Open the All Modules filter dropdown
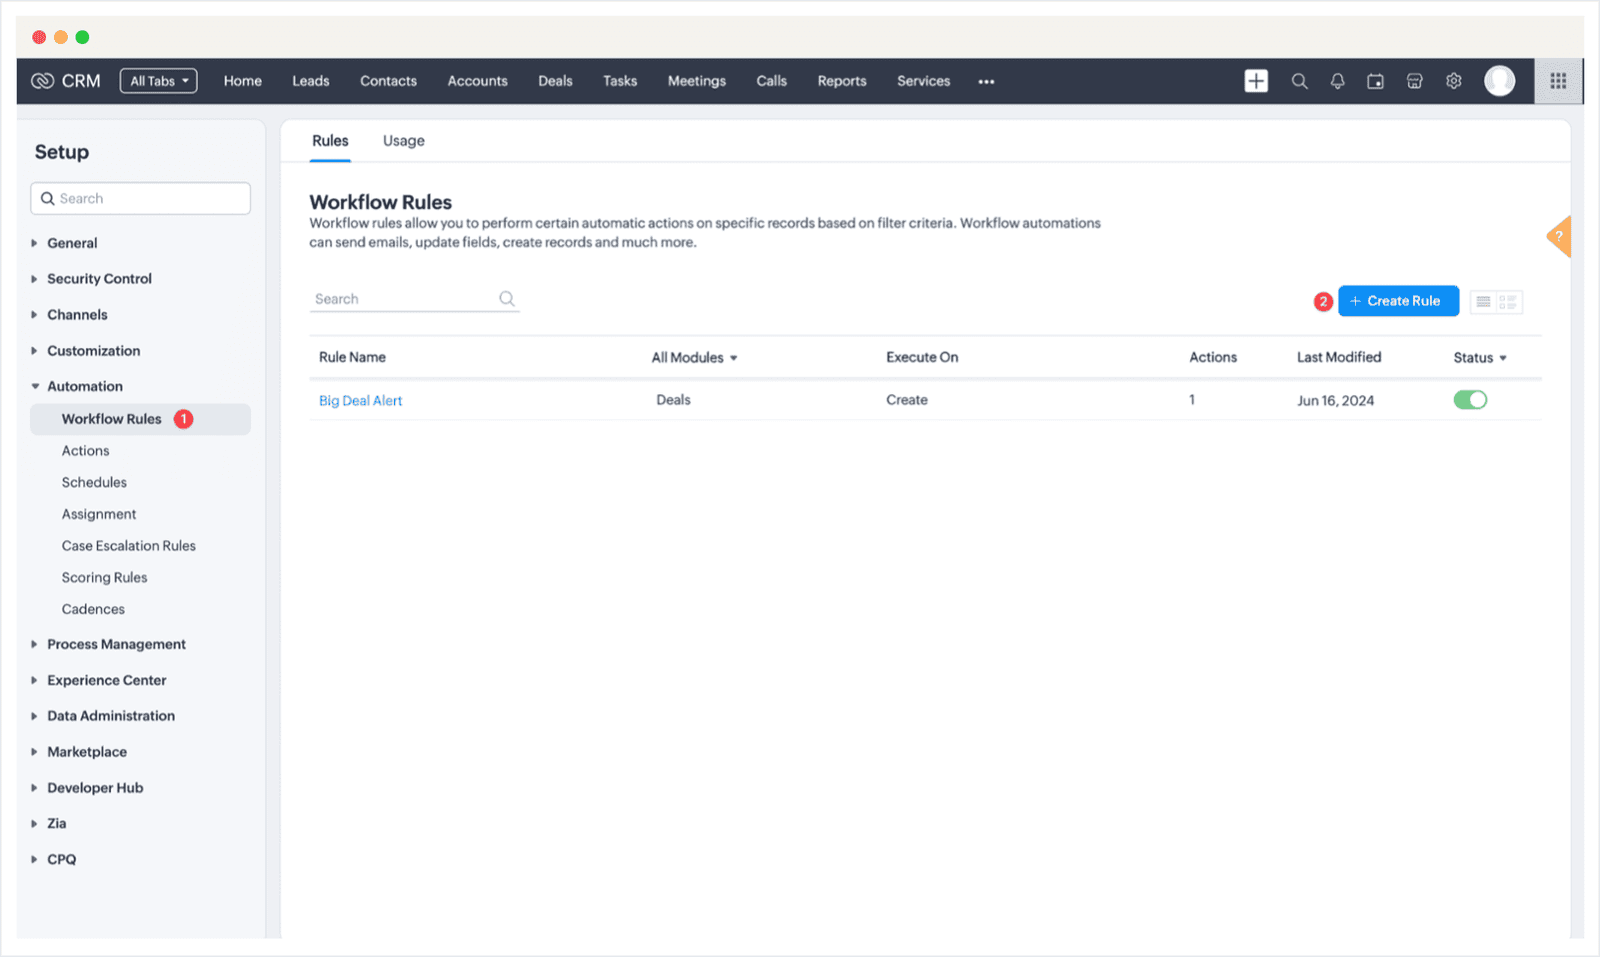Image resolution: width=1600 pixels, height=957 pixels. click(694, 357)
